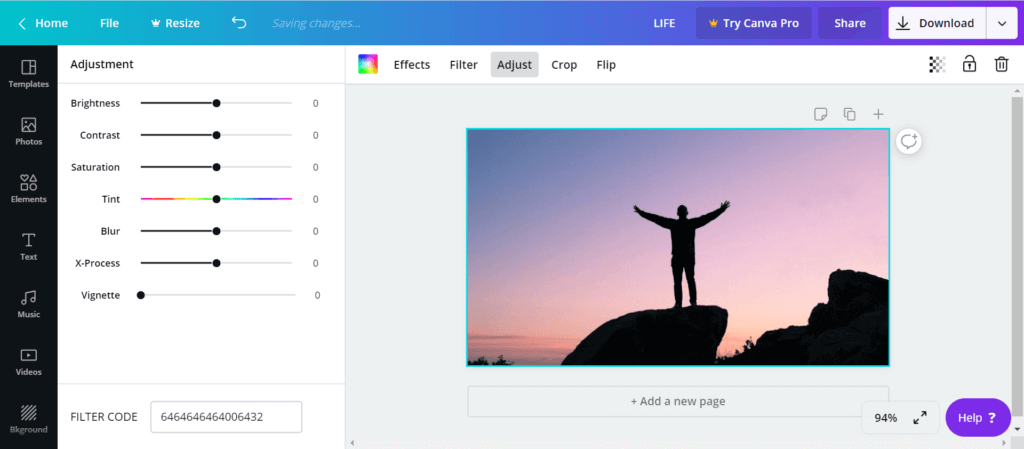Click the add comment bubble icon
The height and width of the screenshot is (449, 1024).
908,142
